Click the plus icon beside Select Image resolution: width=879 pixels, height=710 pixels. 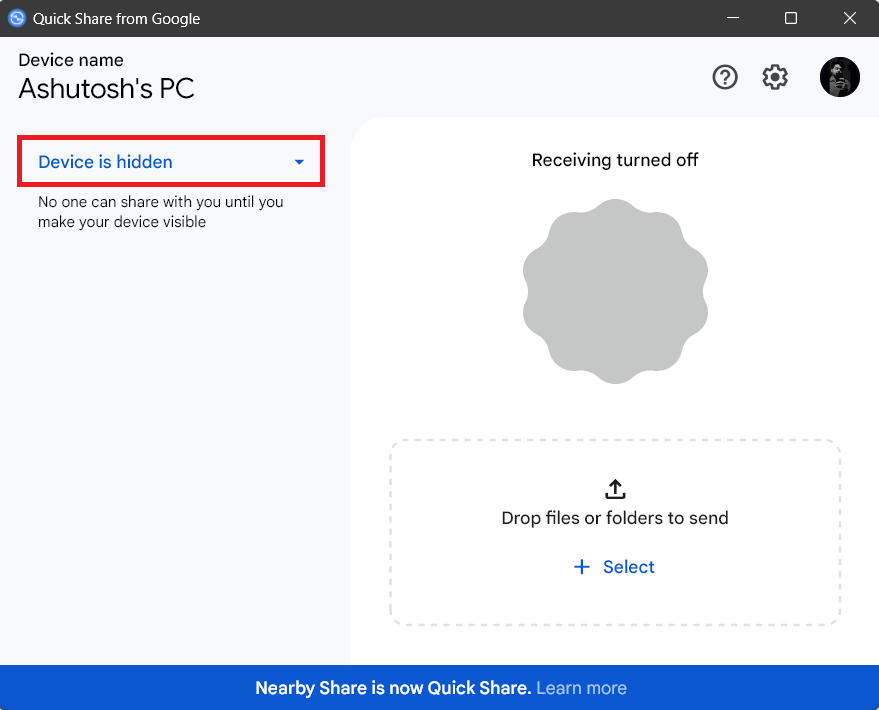tap(582, 567)
